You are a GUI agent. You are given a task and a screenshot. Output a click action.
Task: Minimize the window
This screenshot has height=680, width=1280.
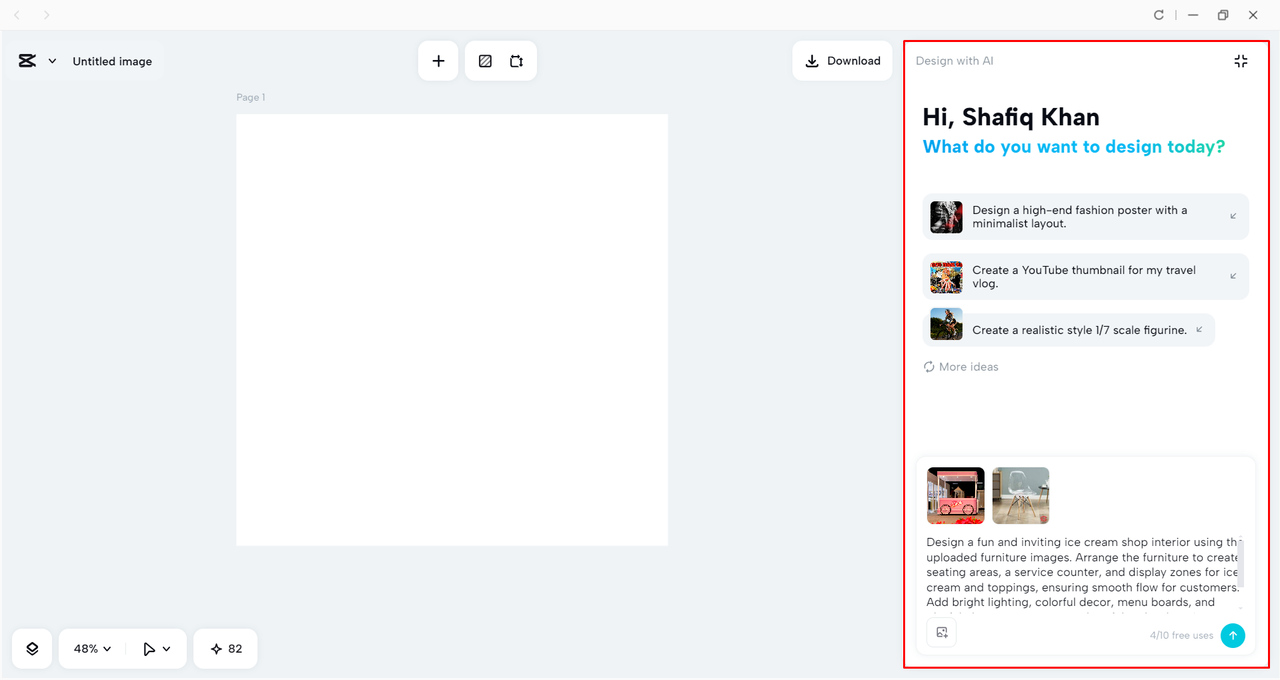1193,15
